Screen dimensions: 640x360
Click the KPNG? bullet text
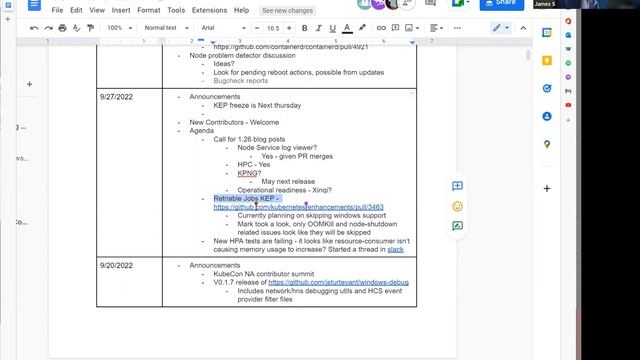pos(249,173)
